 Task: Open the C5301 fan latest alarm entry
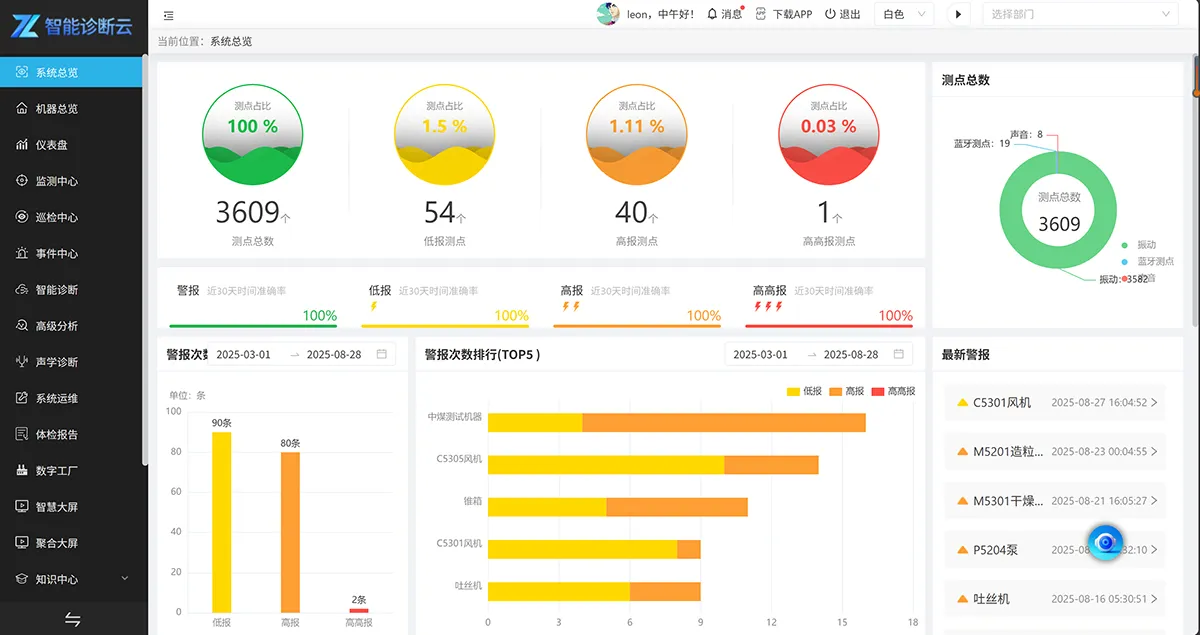tap(1055, 403)
